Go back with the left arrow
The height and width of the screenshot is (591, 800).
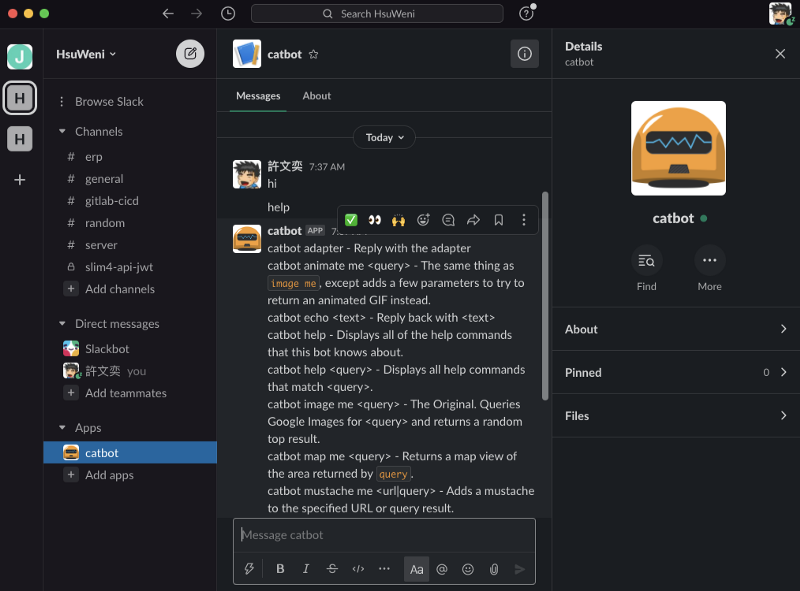coord(168,14)
